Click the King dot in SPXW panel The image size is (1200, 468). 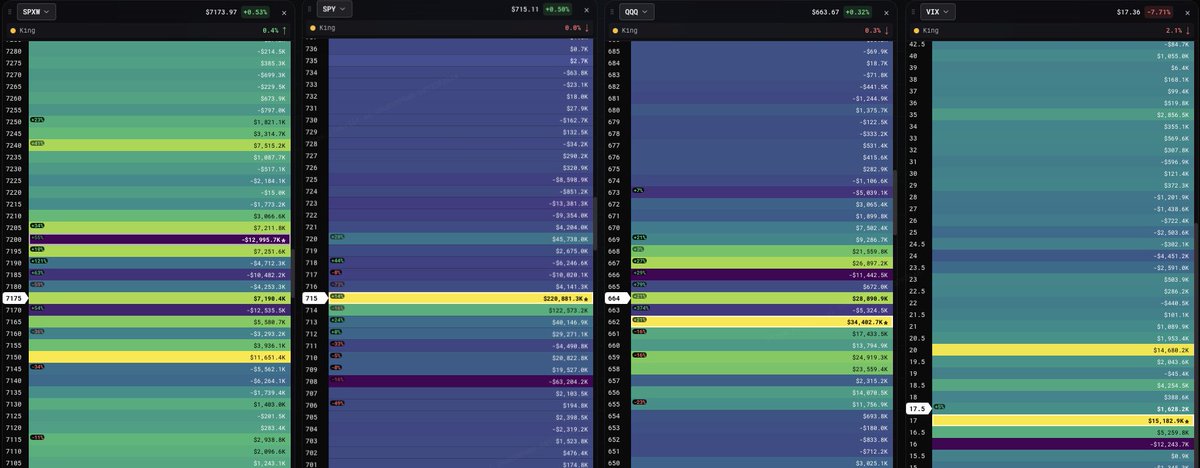12,31
